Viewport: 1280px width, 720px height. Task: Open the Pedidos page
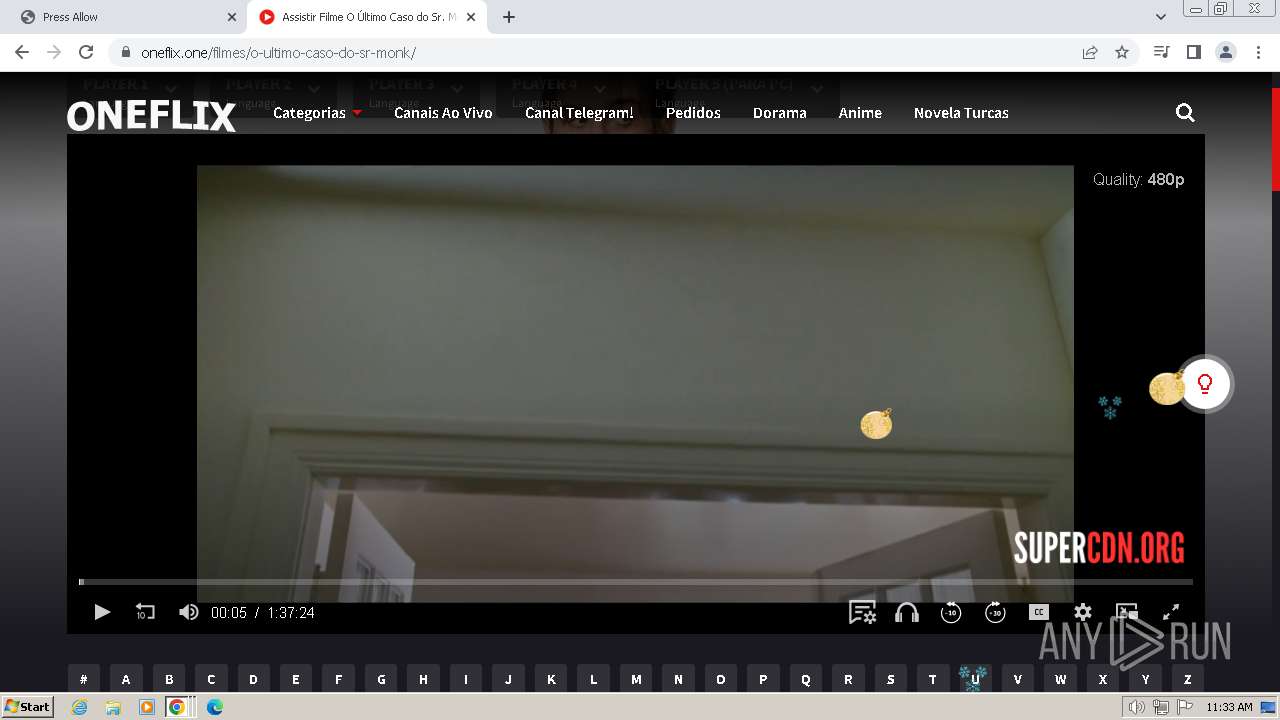693,113
